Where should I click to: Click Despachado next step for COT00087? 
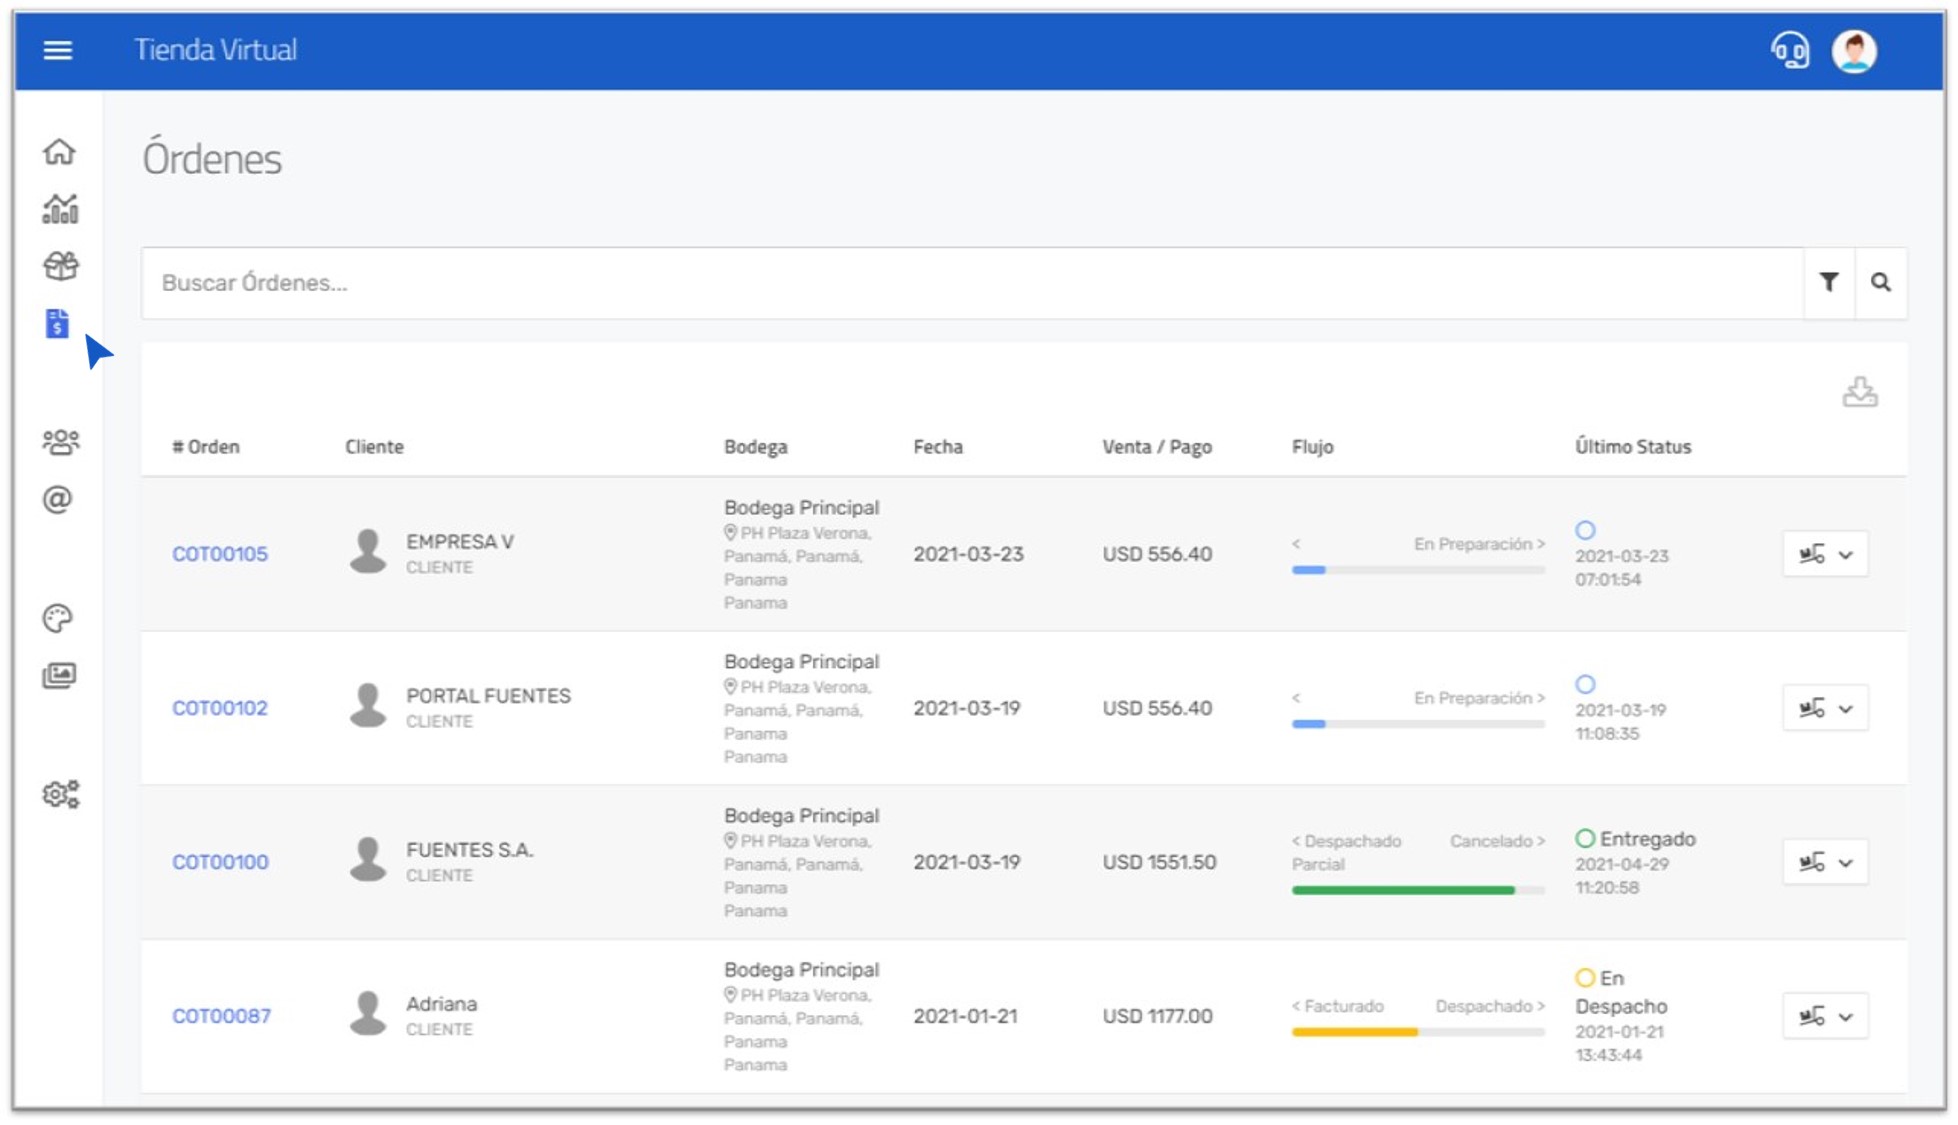coord(1490,1006)
